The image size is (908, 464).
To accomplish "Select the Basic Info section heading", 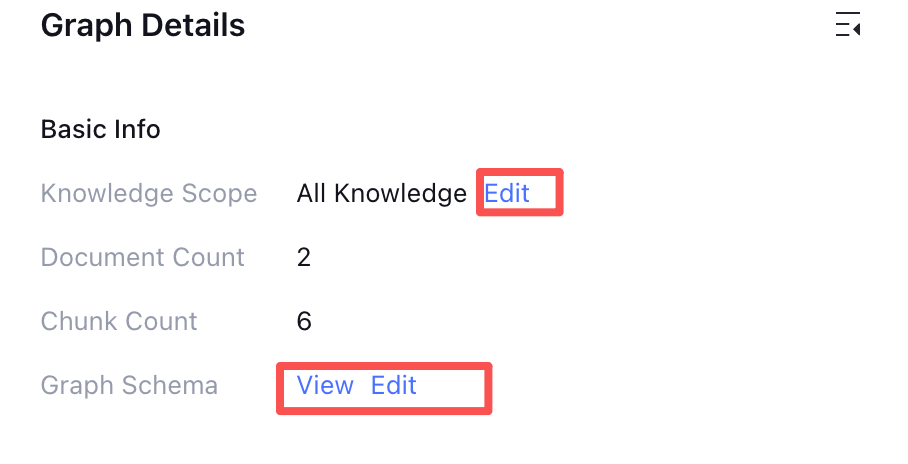I will coord(101,129).
